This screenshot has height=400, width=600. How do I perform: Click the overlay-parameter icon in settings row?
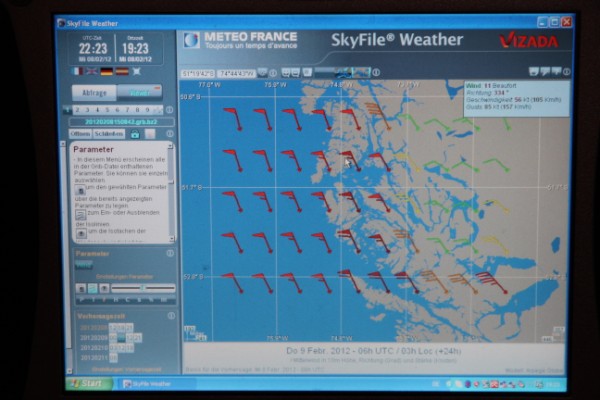pyautogui.click(x=81, y=288)
